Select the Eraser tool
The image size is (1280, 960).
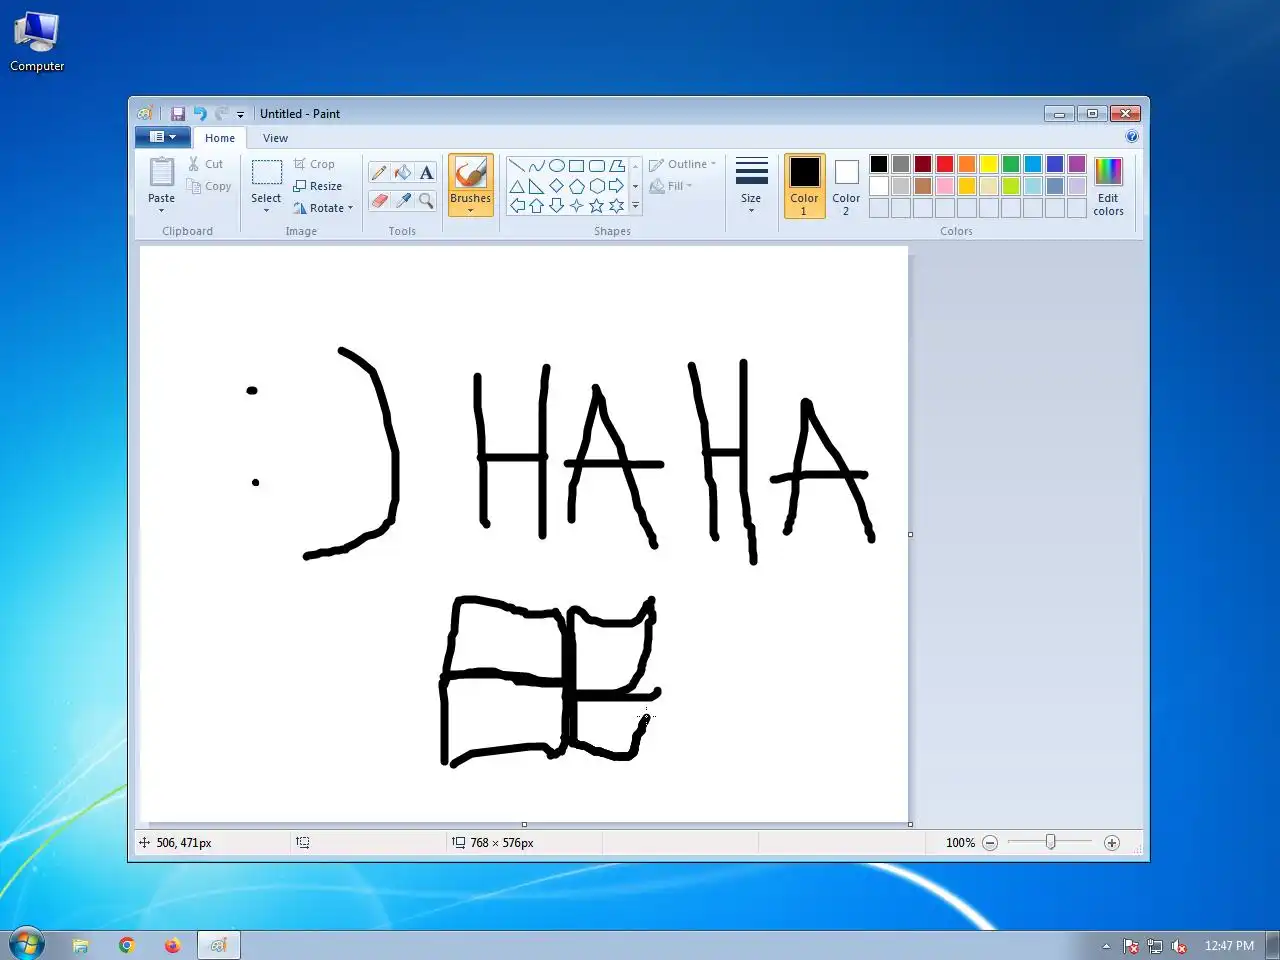(379, 201)
